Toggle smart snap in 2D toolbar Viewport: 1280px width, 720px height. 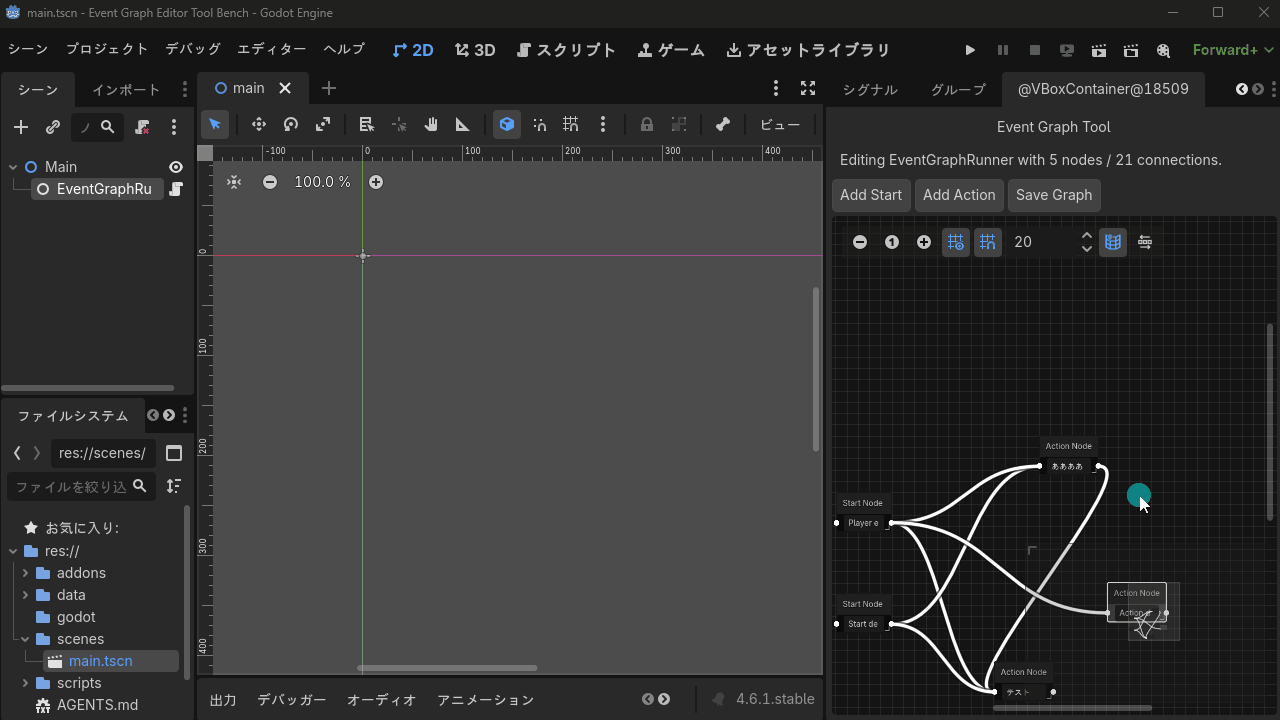[x=539, y=125]
